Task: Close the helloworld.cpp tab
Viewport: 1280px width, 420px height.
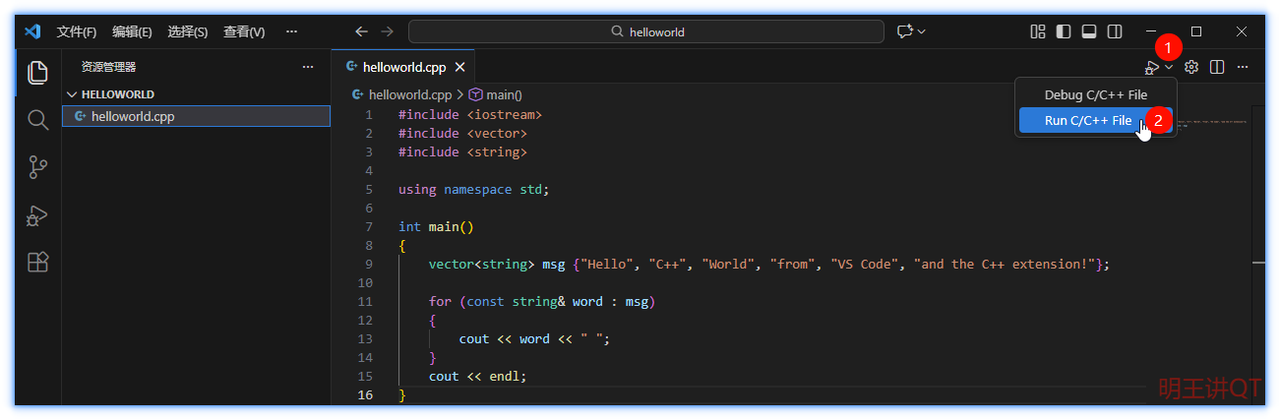Action: (x=460, y=67)
